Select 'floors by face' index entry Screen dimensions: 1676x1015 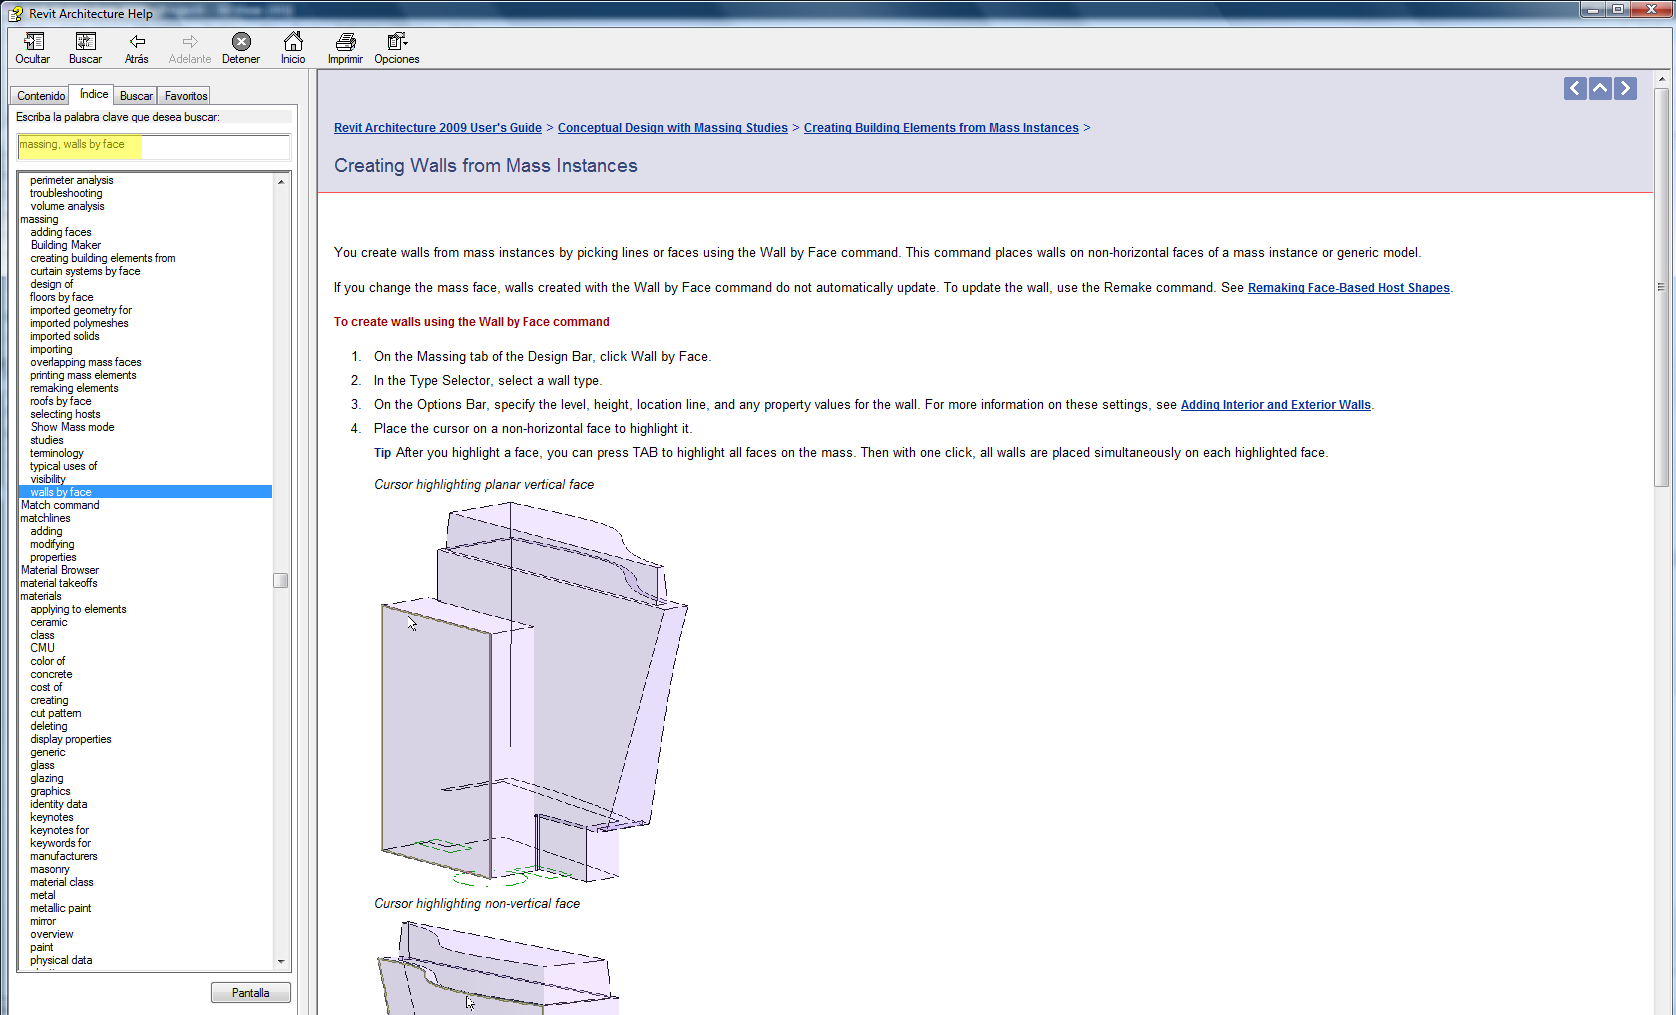62,297
